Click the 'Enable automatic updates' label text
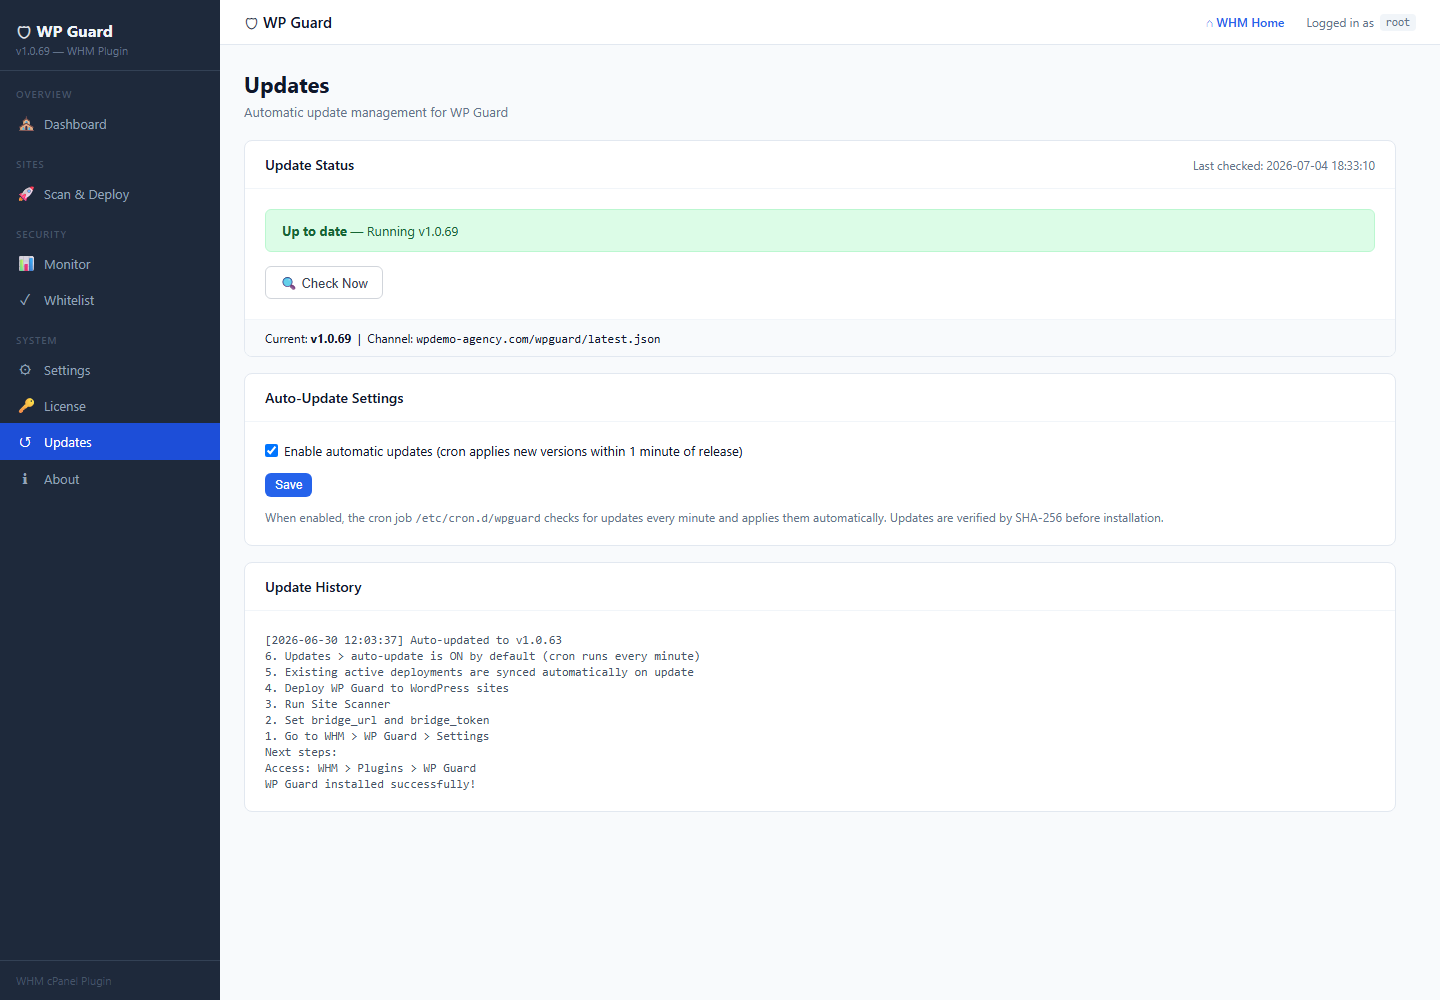The image size is (1440, 1000). (x=513, y=451)
